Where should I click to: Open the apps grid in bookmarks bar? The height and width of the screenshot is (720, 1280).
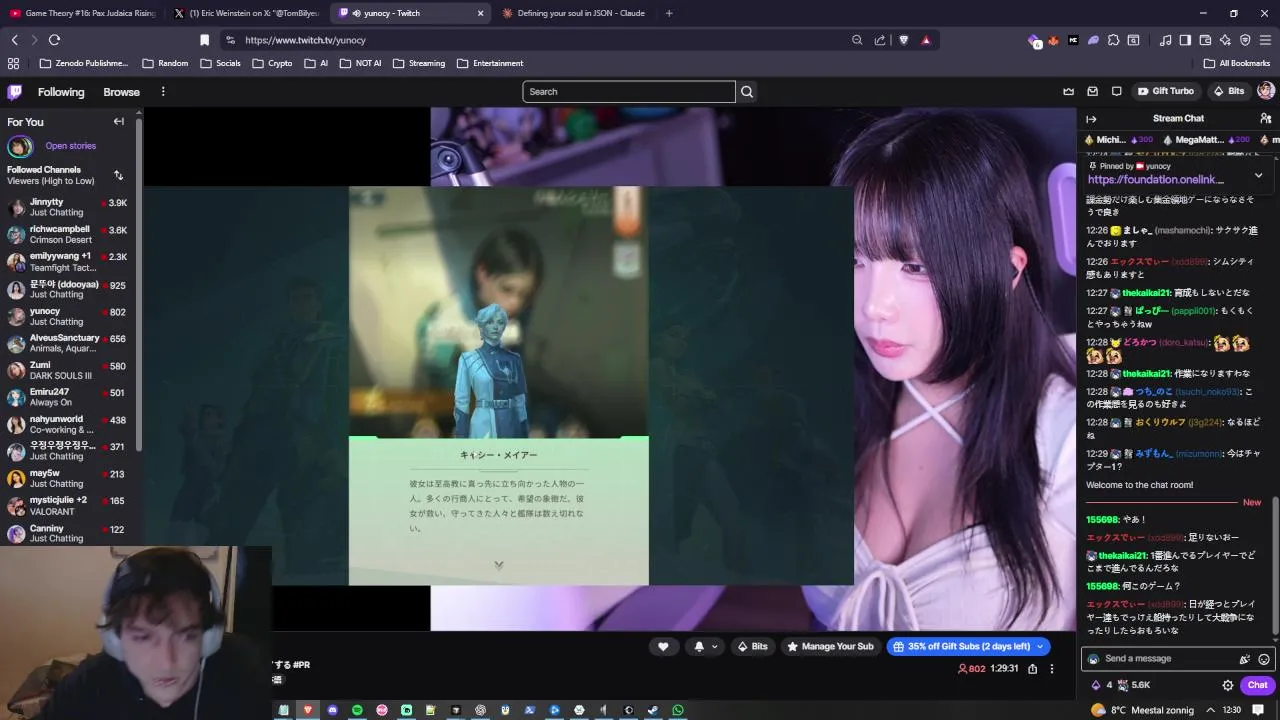coord(13,63)
